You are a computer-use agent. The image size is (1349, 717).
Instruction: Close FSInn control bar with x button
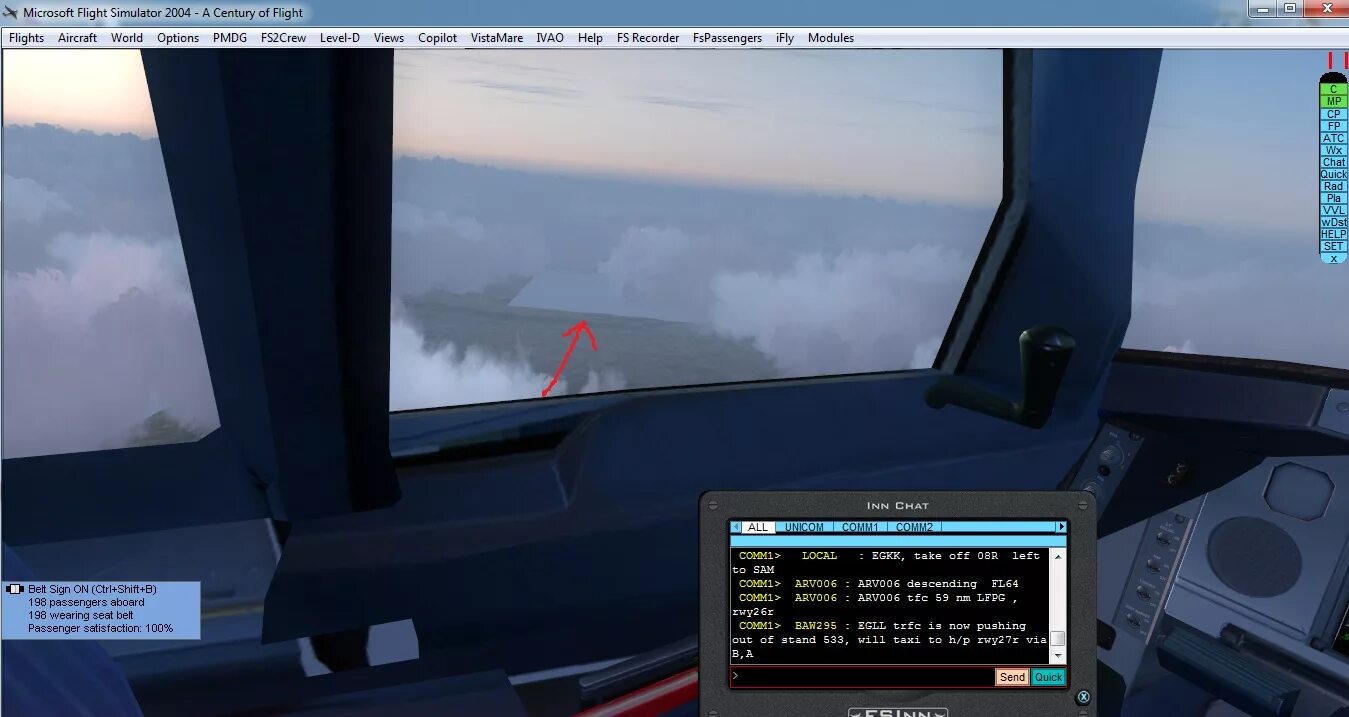pyautogui.click(x=1333, y=258)
